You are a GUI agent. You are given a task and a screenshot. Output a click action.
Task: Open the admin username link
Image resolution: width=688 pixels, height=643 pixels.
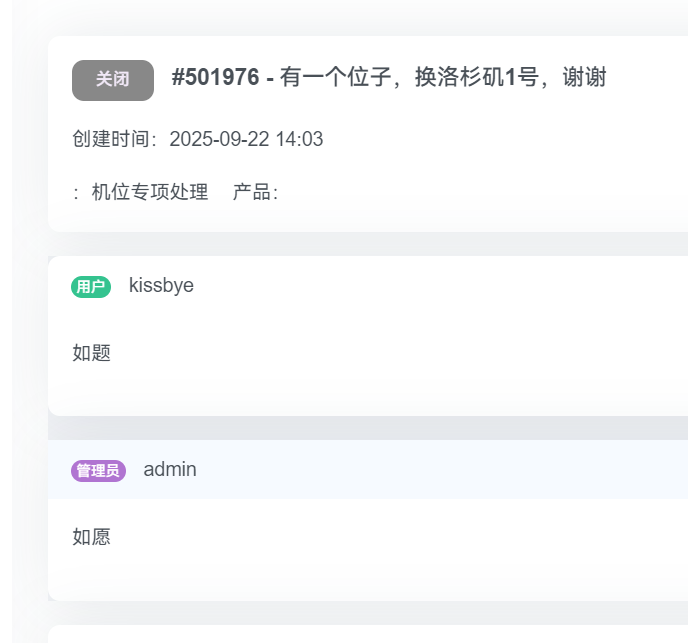pos(170,470)
